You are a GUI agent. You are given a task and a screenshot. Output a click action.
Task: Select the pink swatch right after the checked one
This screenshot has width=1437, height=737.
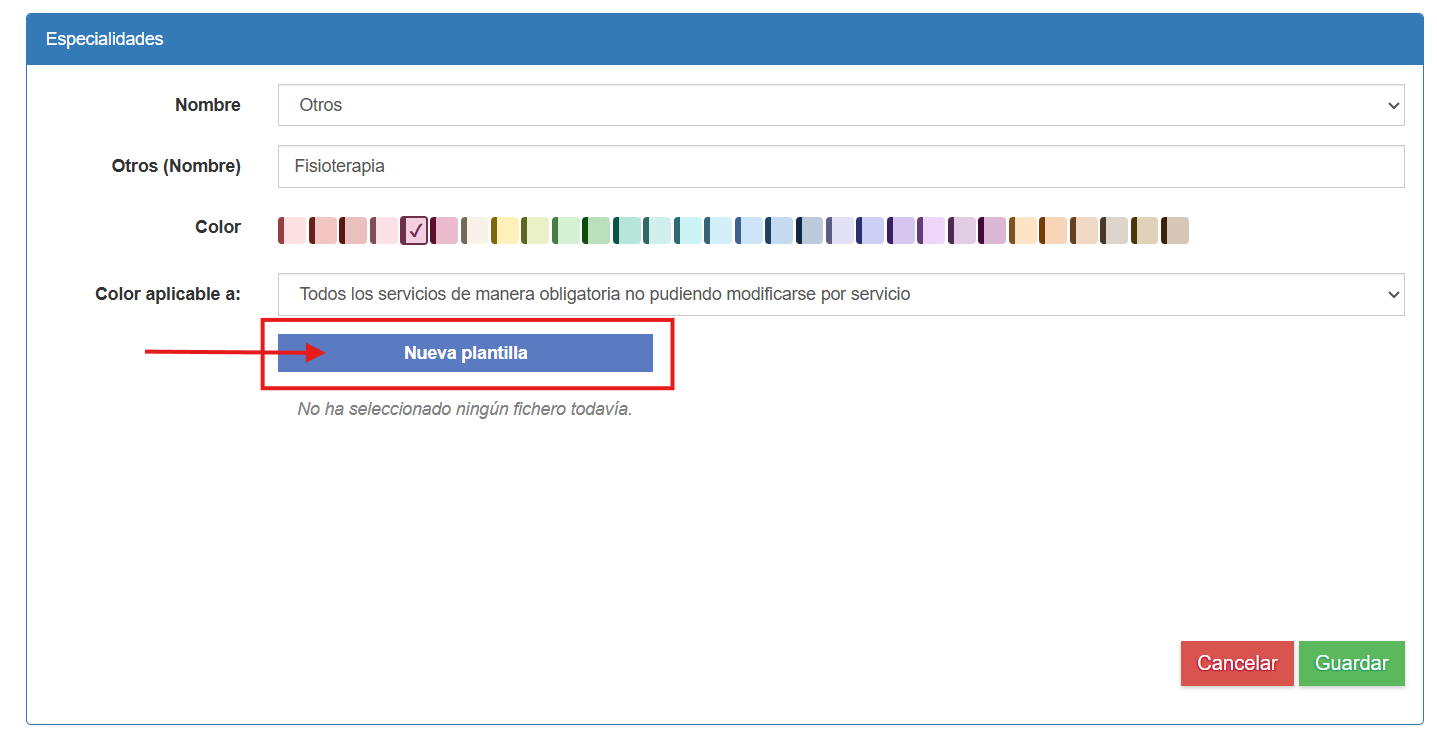click(445, 230)
